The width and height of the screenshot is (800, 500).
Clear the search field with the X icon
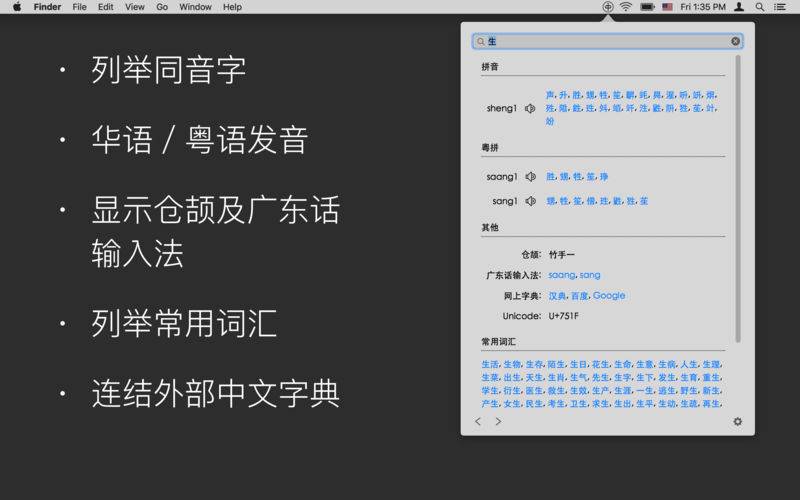pyautogui.click(x=735, y=41)
